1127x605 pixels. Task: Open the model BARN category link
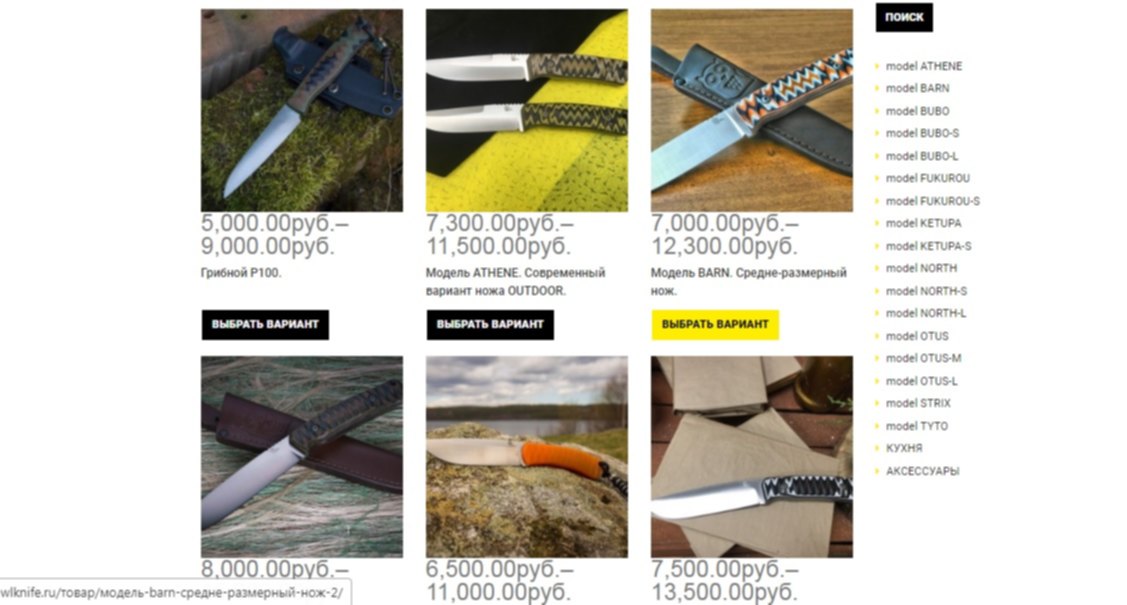pyautogui.click(x=917, y=88)
